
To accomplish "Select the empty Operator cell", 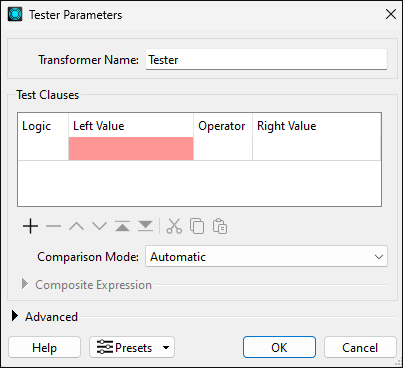I will [223, 149].
